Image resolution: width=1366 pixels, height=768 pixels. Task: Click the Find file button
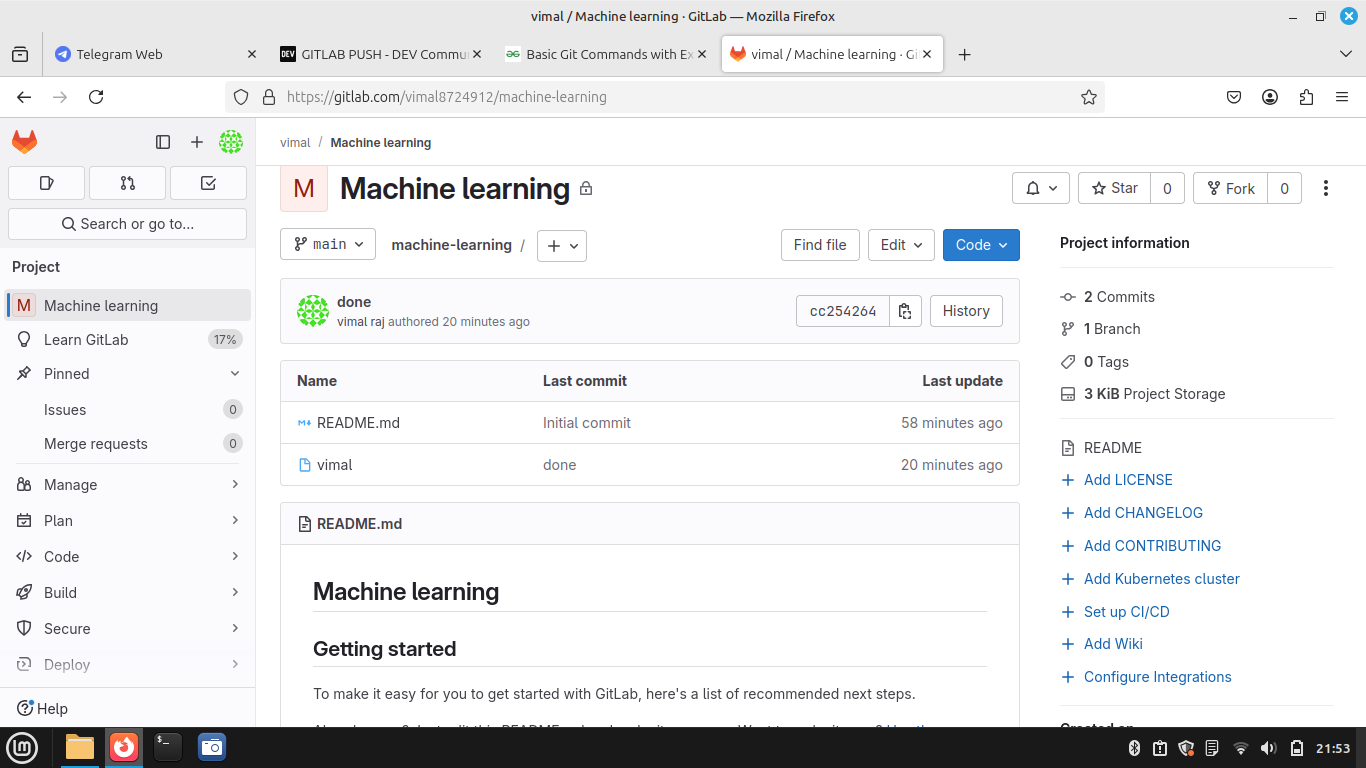coord(820,245)
